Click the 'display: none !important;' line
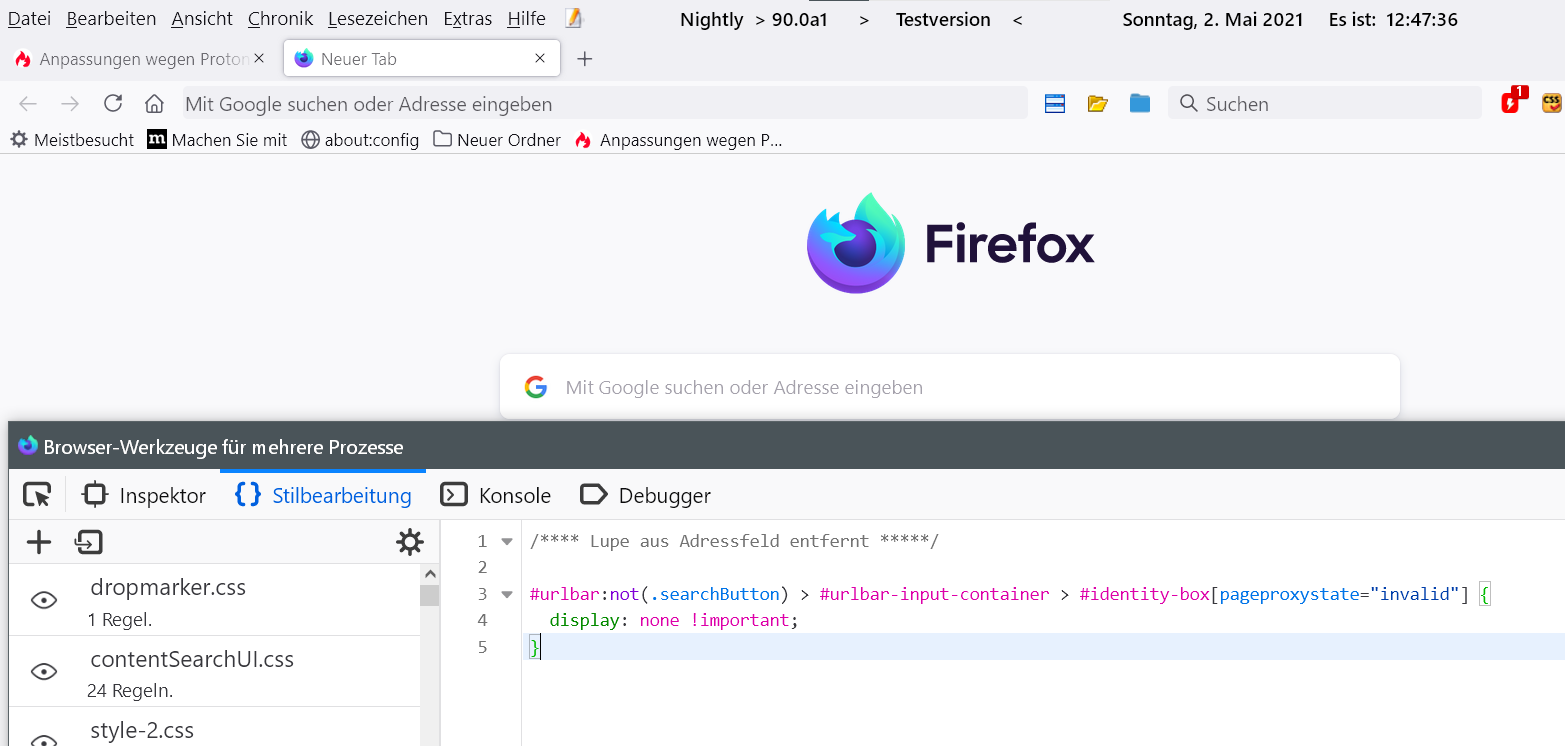 point(675,620)
